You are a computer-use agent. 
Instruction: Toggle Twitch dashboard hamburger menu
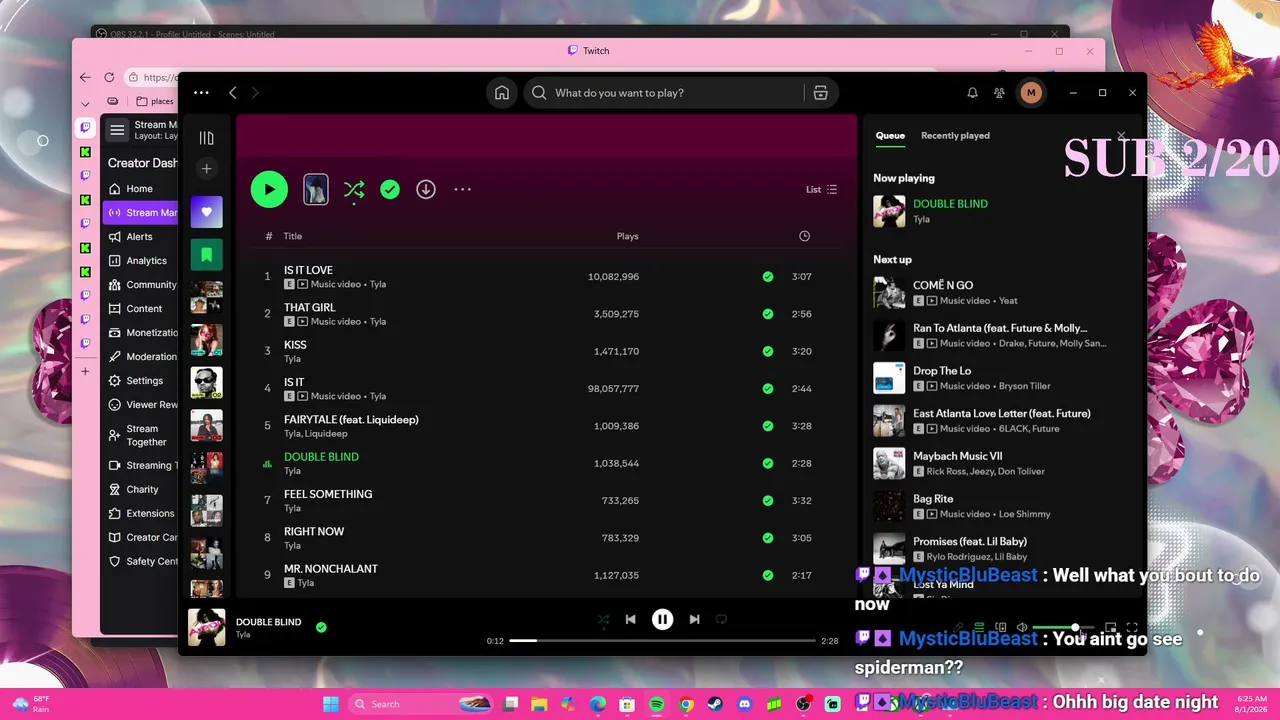click(x=117, y=130)
